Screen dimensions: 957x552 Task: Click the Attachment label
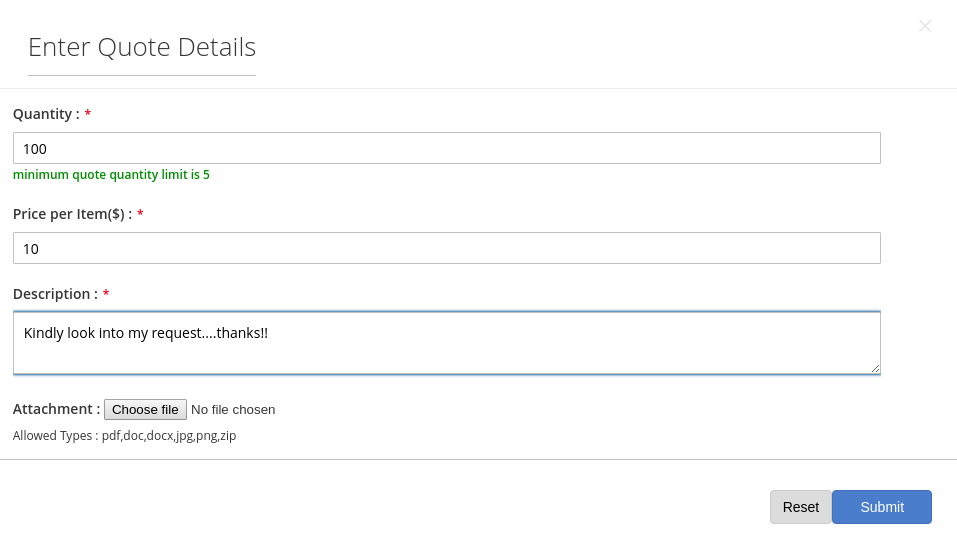coord(56,409)
